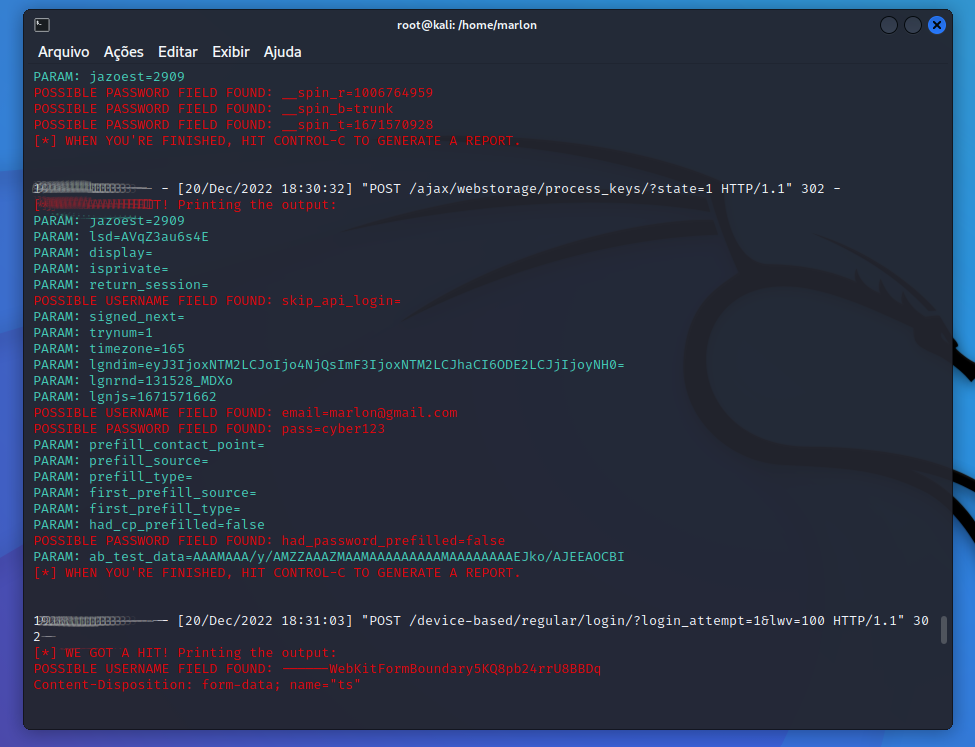
Task: Click the line PARAM: isprivate=
Action: tap(101, 269)
